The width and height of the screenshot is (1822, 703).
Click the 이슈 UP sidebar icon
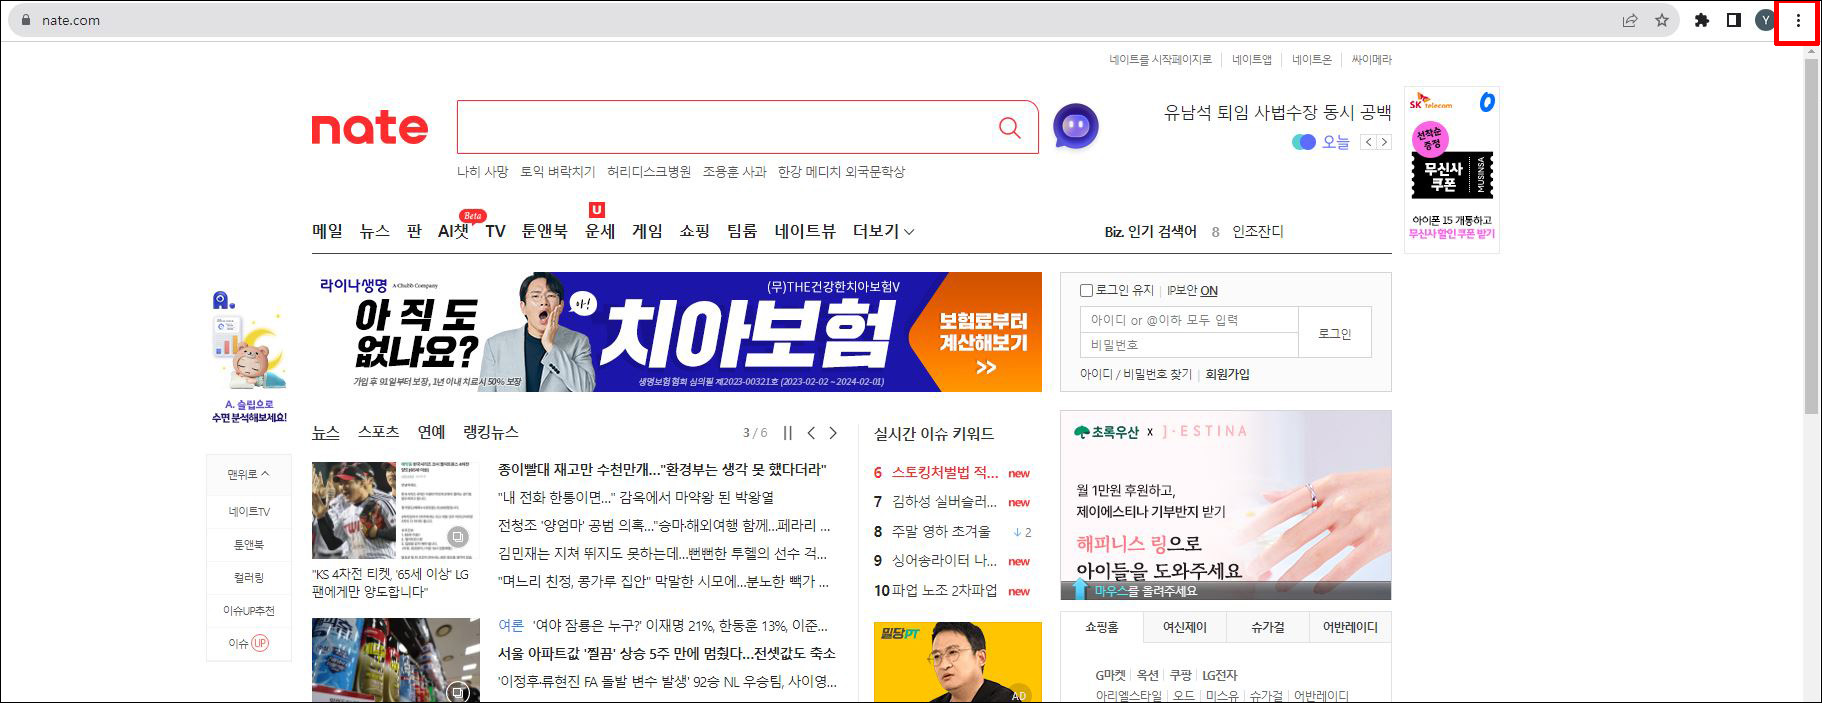coord(249,643)
